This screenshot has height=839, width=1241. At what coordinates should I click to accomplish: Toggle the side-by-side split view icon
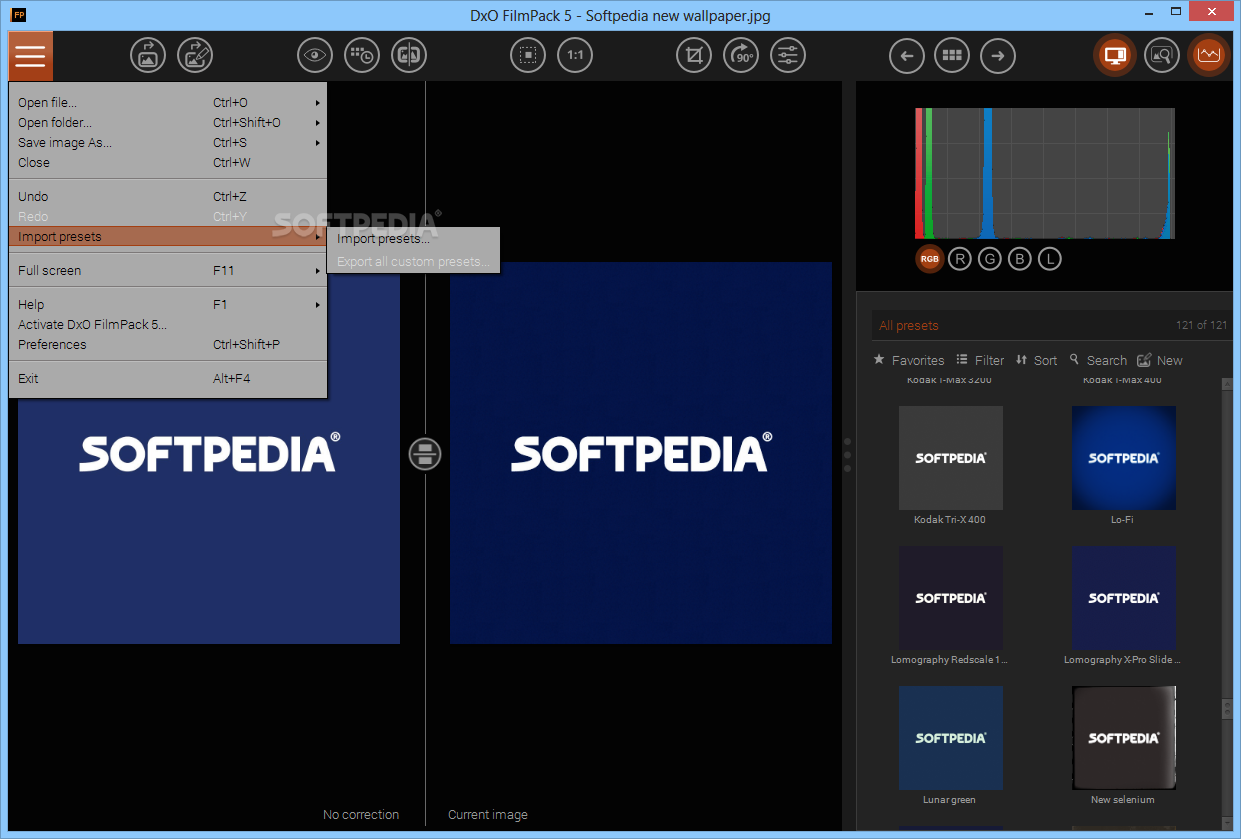click(408, 55)
